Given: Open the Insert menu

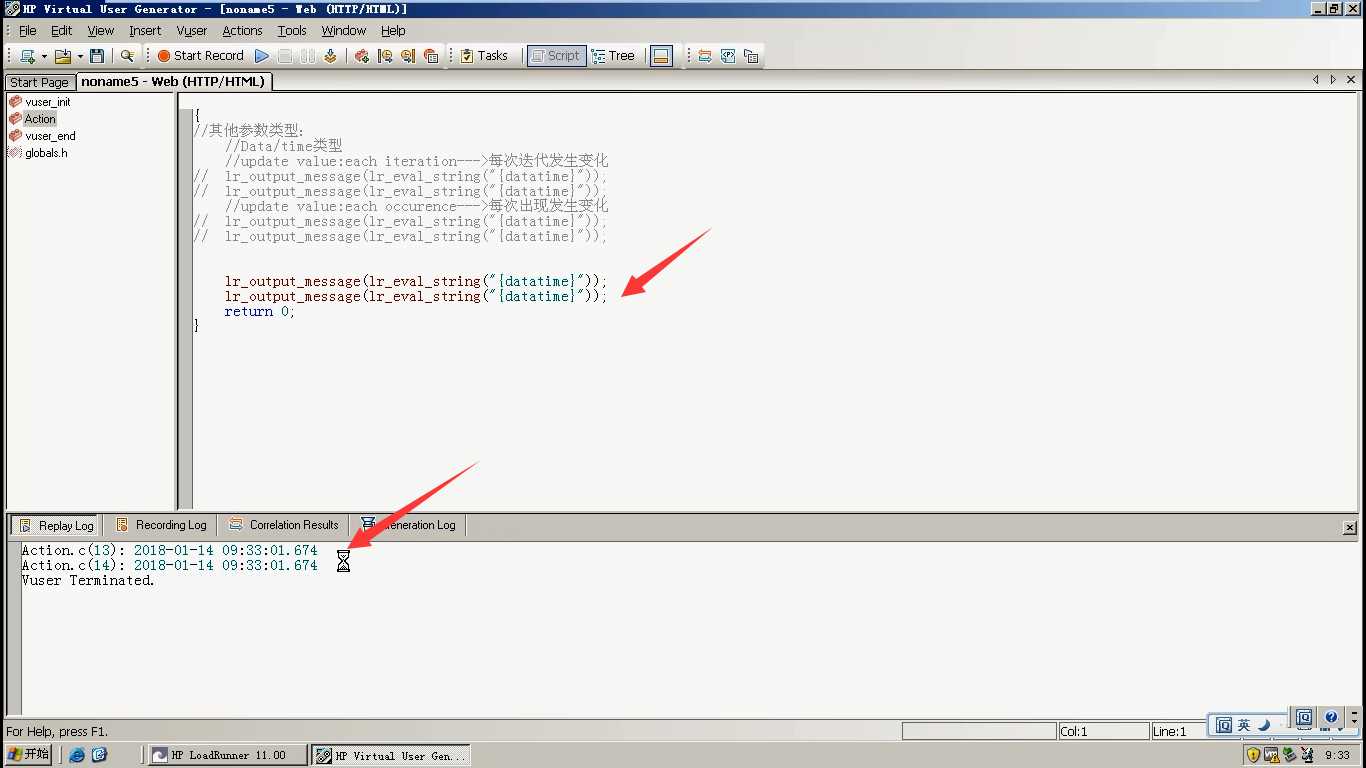Looking at the screenshot, I should point(145,31).
